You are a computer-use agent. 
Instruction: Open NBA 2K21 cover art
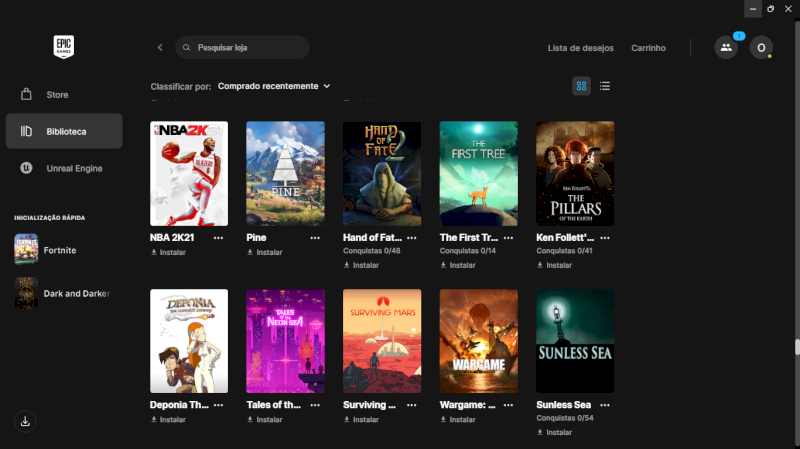[x=189, y=173]
